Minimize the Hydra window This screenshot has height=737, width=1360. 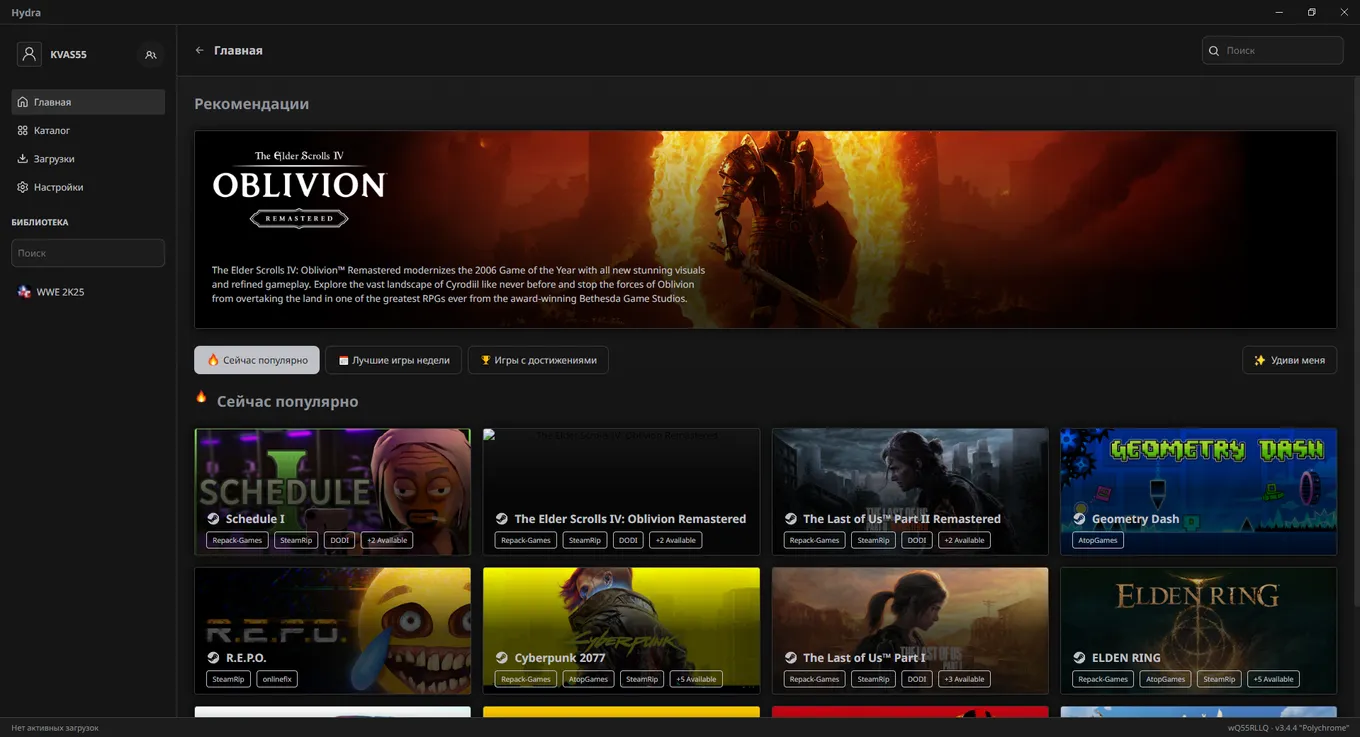(1279, 12)
